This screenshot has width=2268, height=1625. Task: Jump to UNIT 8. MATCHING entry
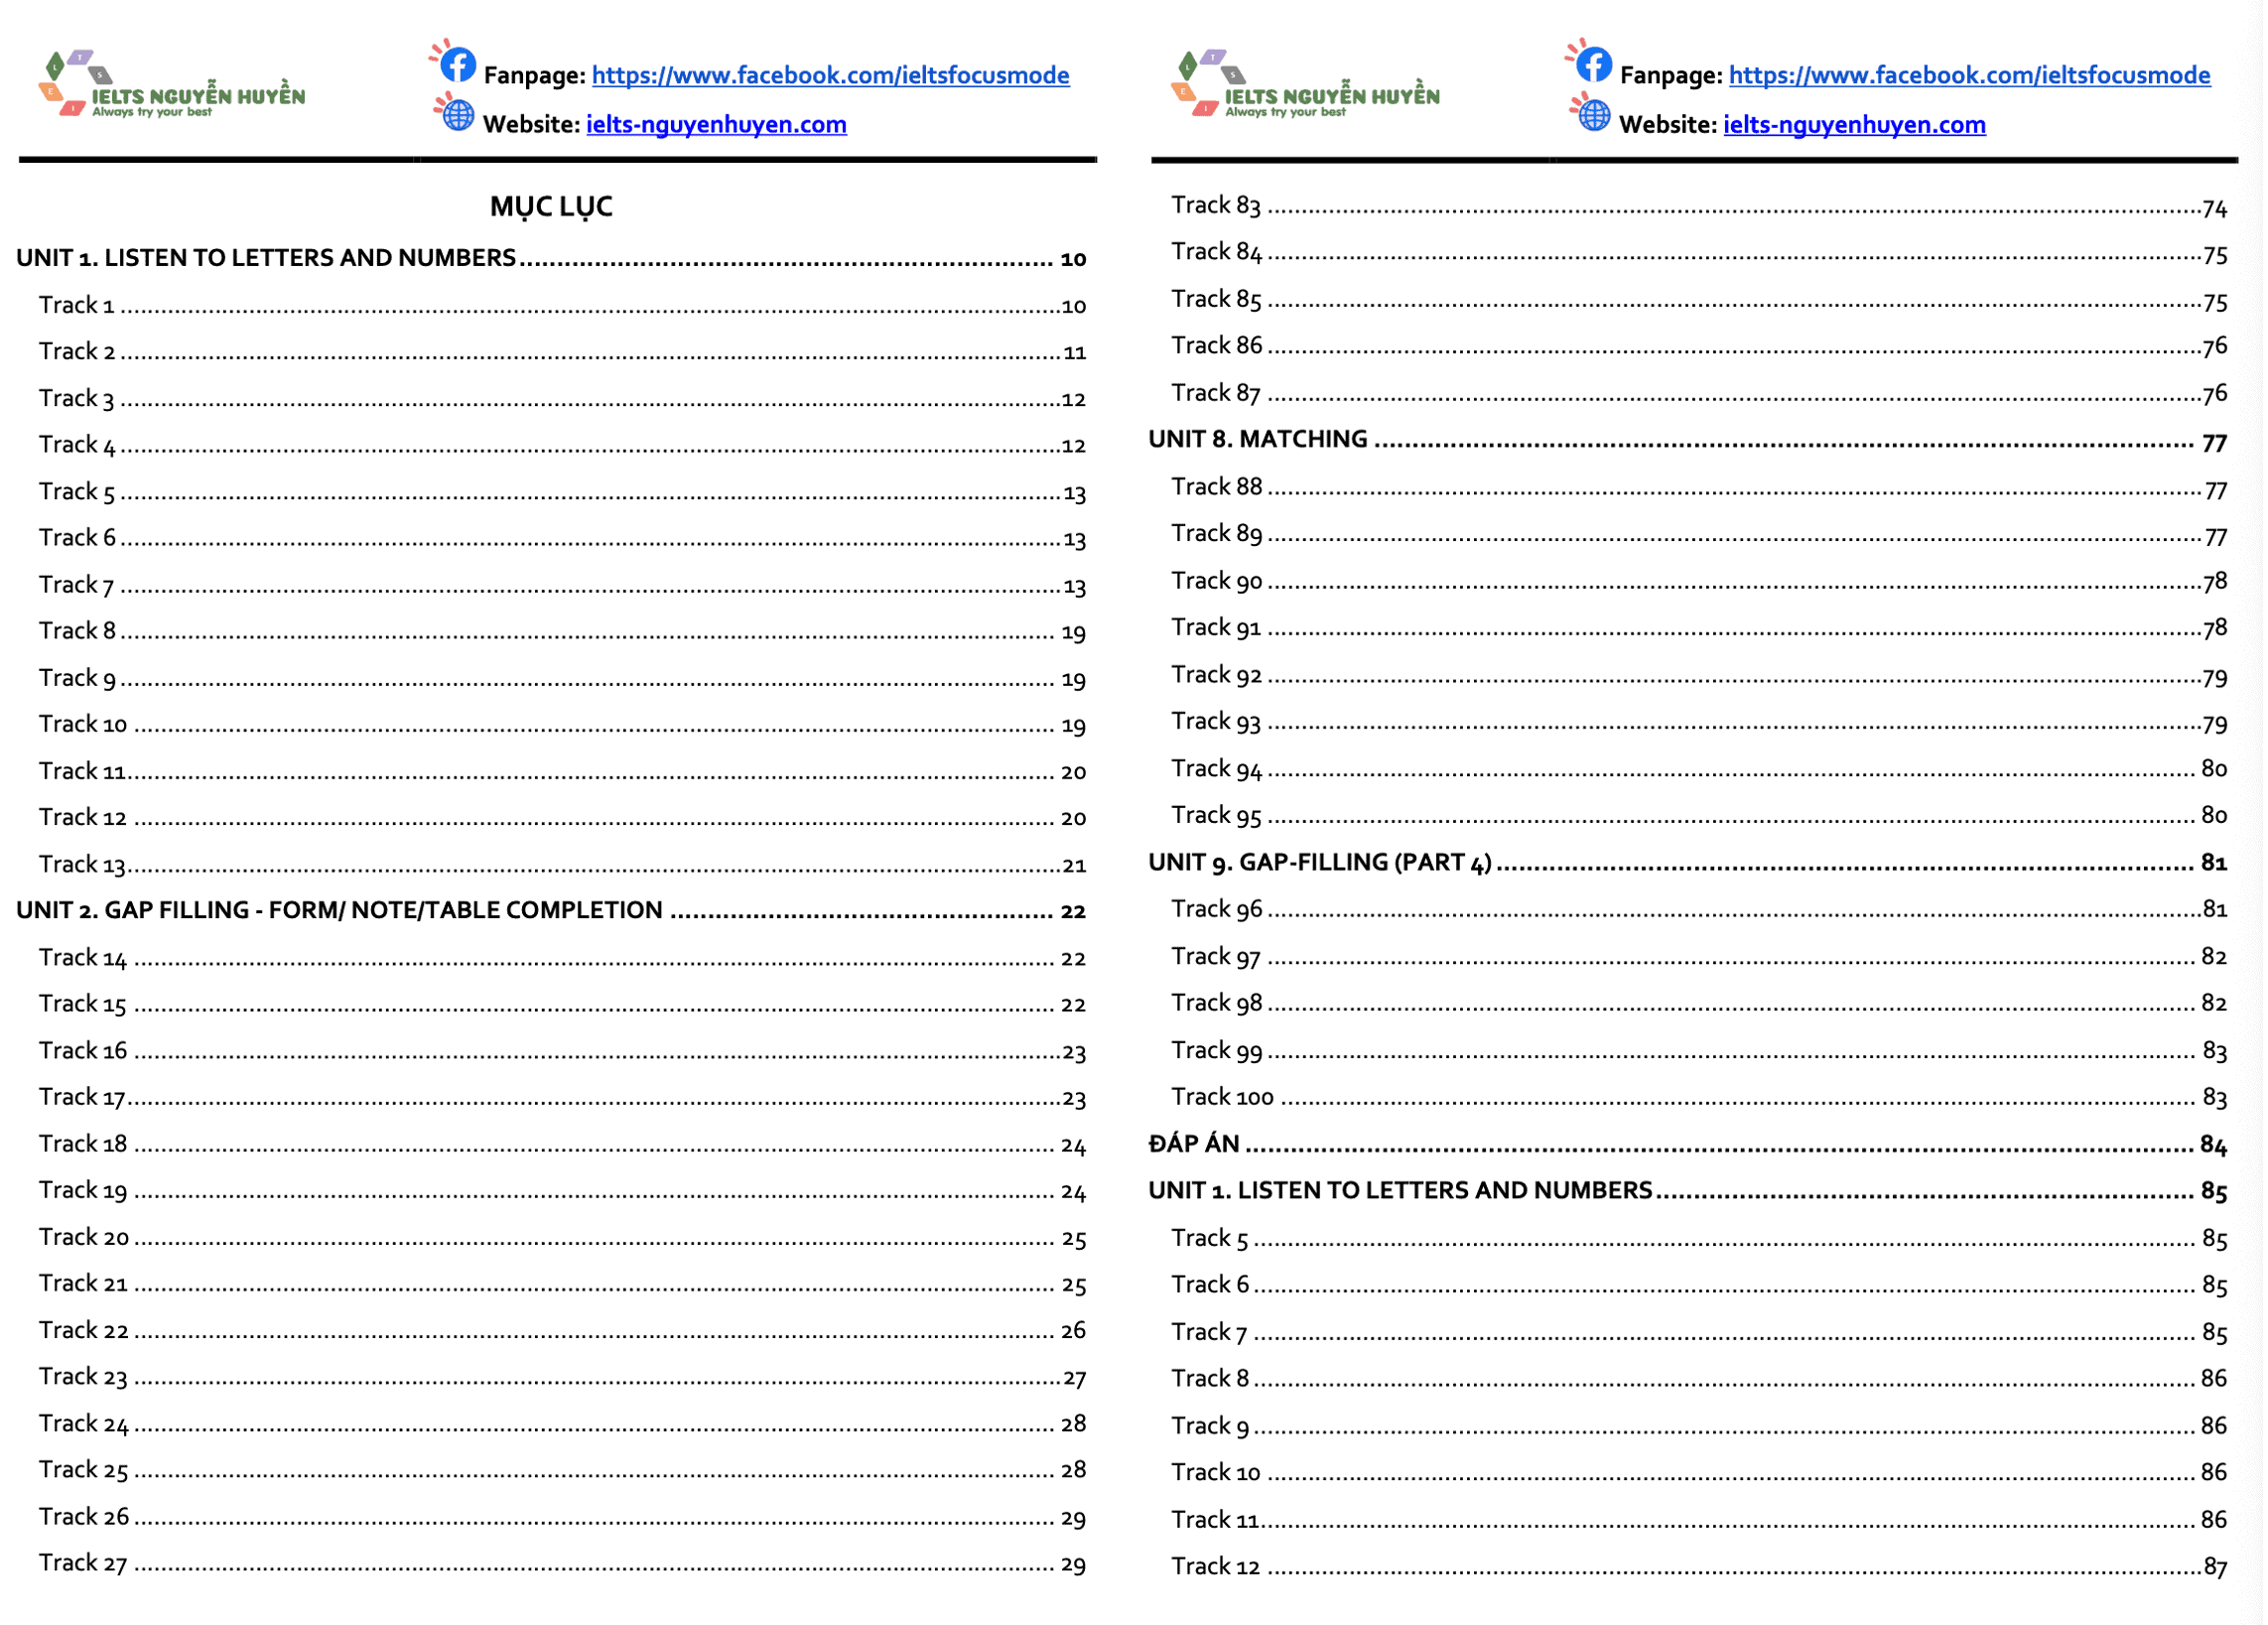click(x=1688, y=440)
